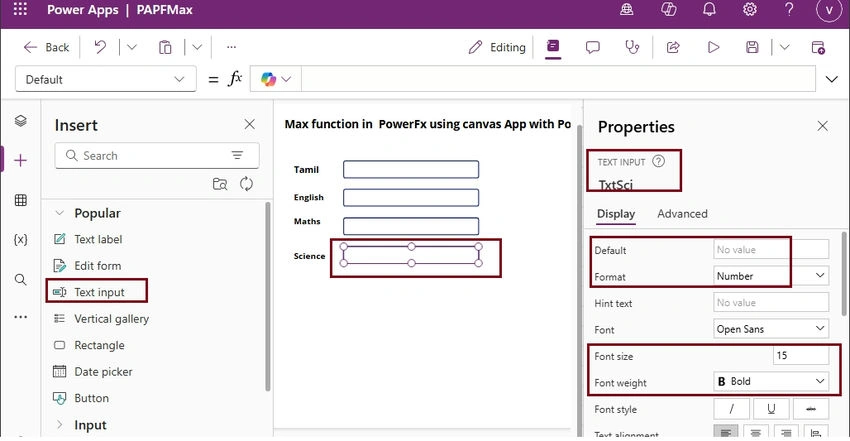Collapse the Popular section
The height and width of the screenshot is (441, 850).
pos(60,213)
